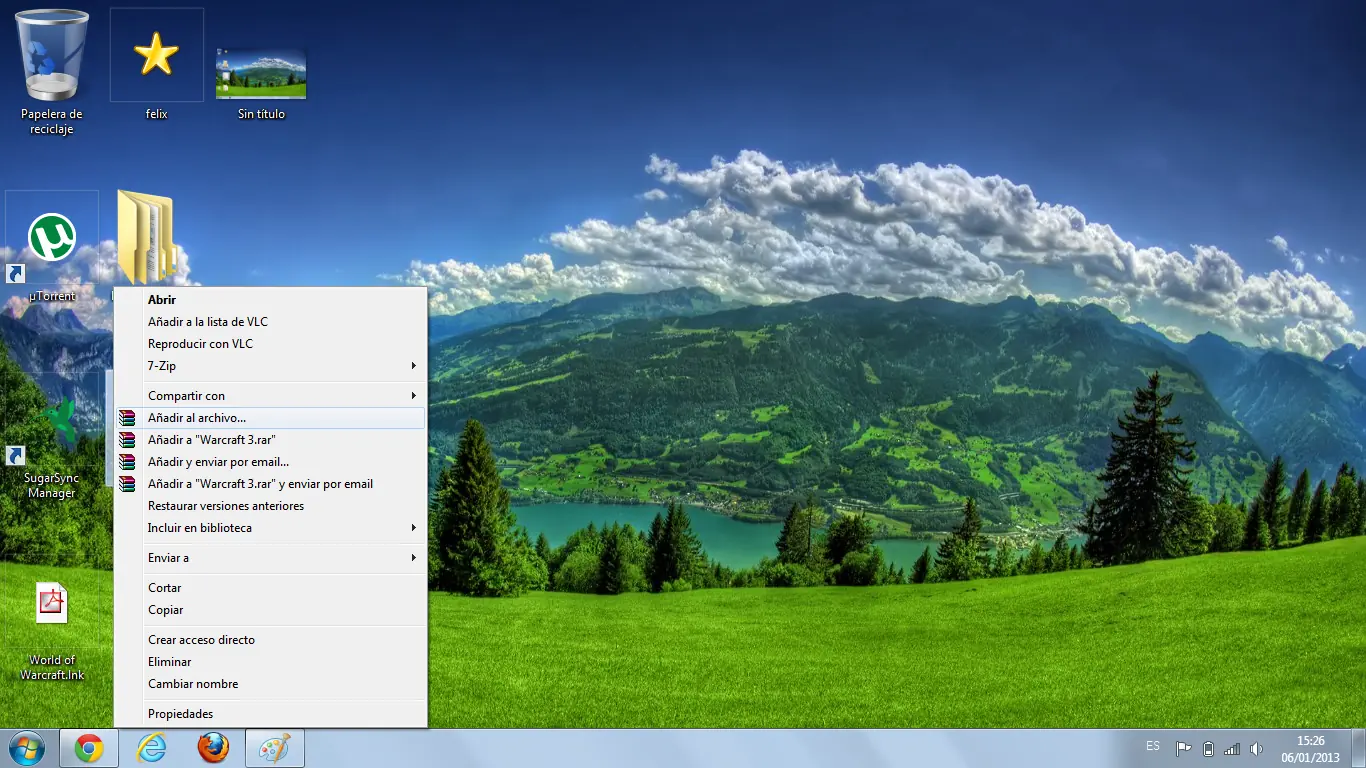Choose Reproducir con VLC

(270, 344)
